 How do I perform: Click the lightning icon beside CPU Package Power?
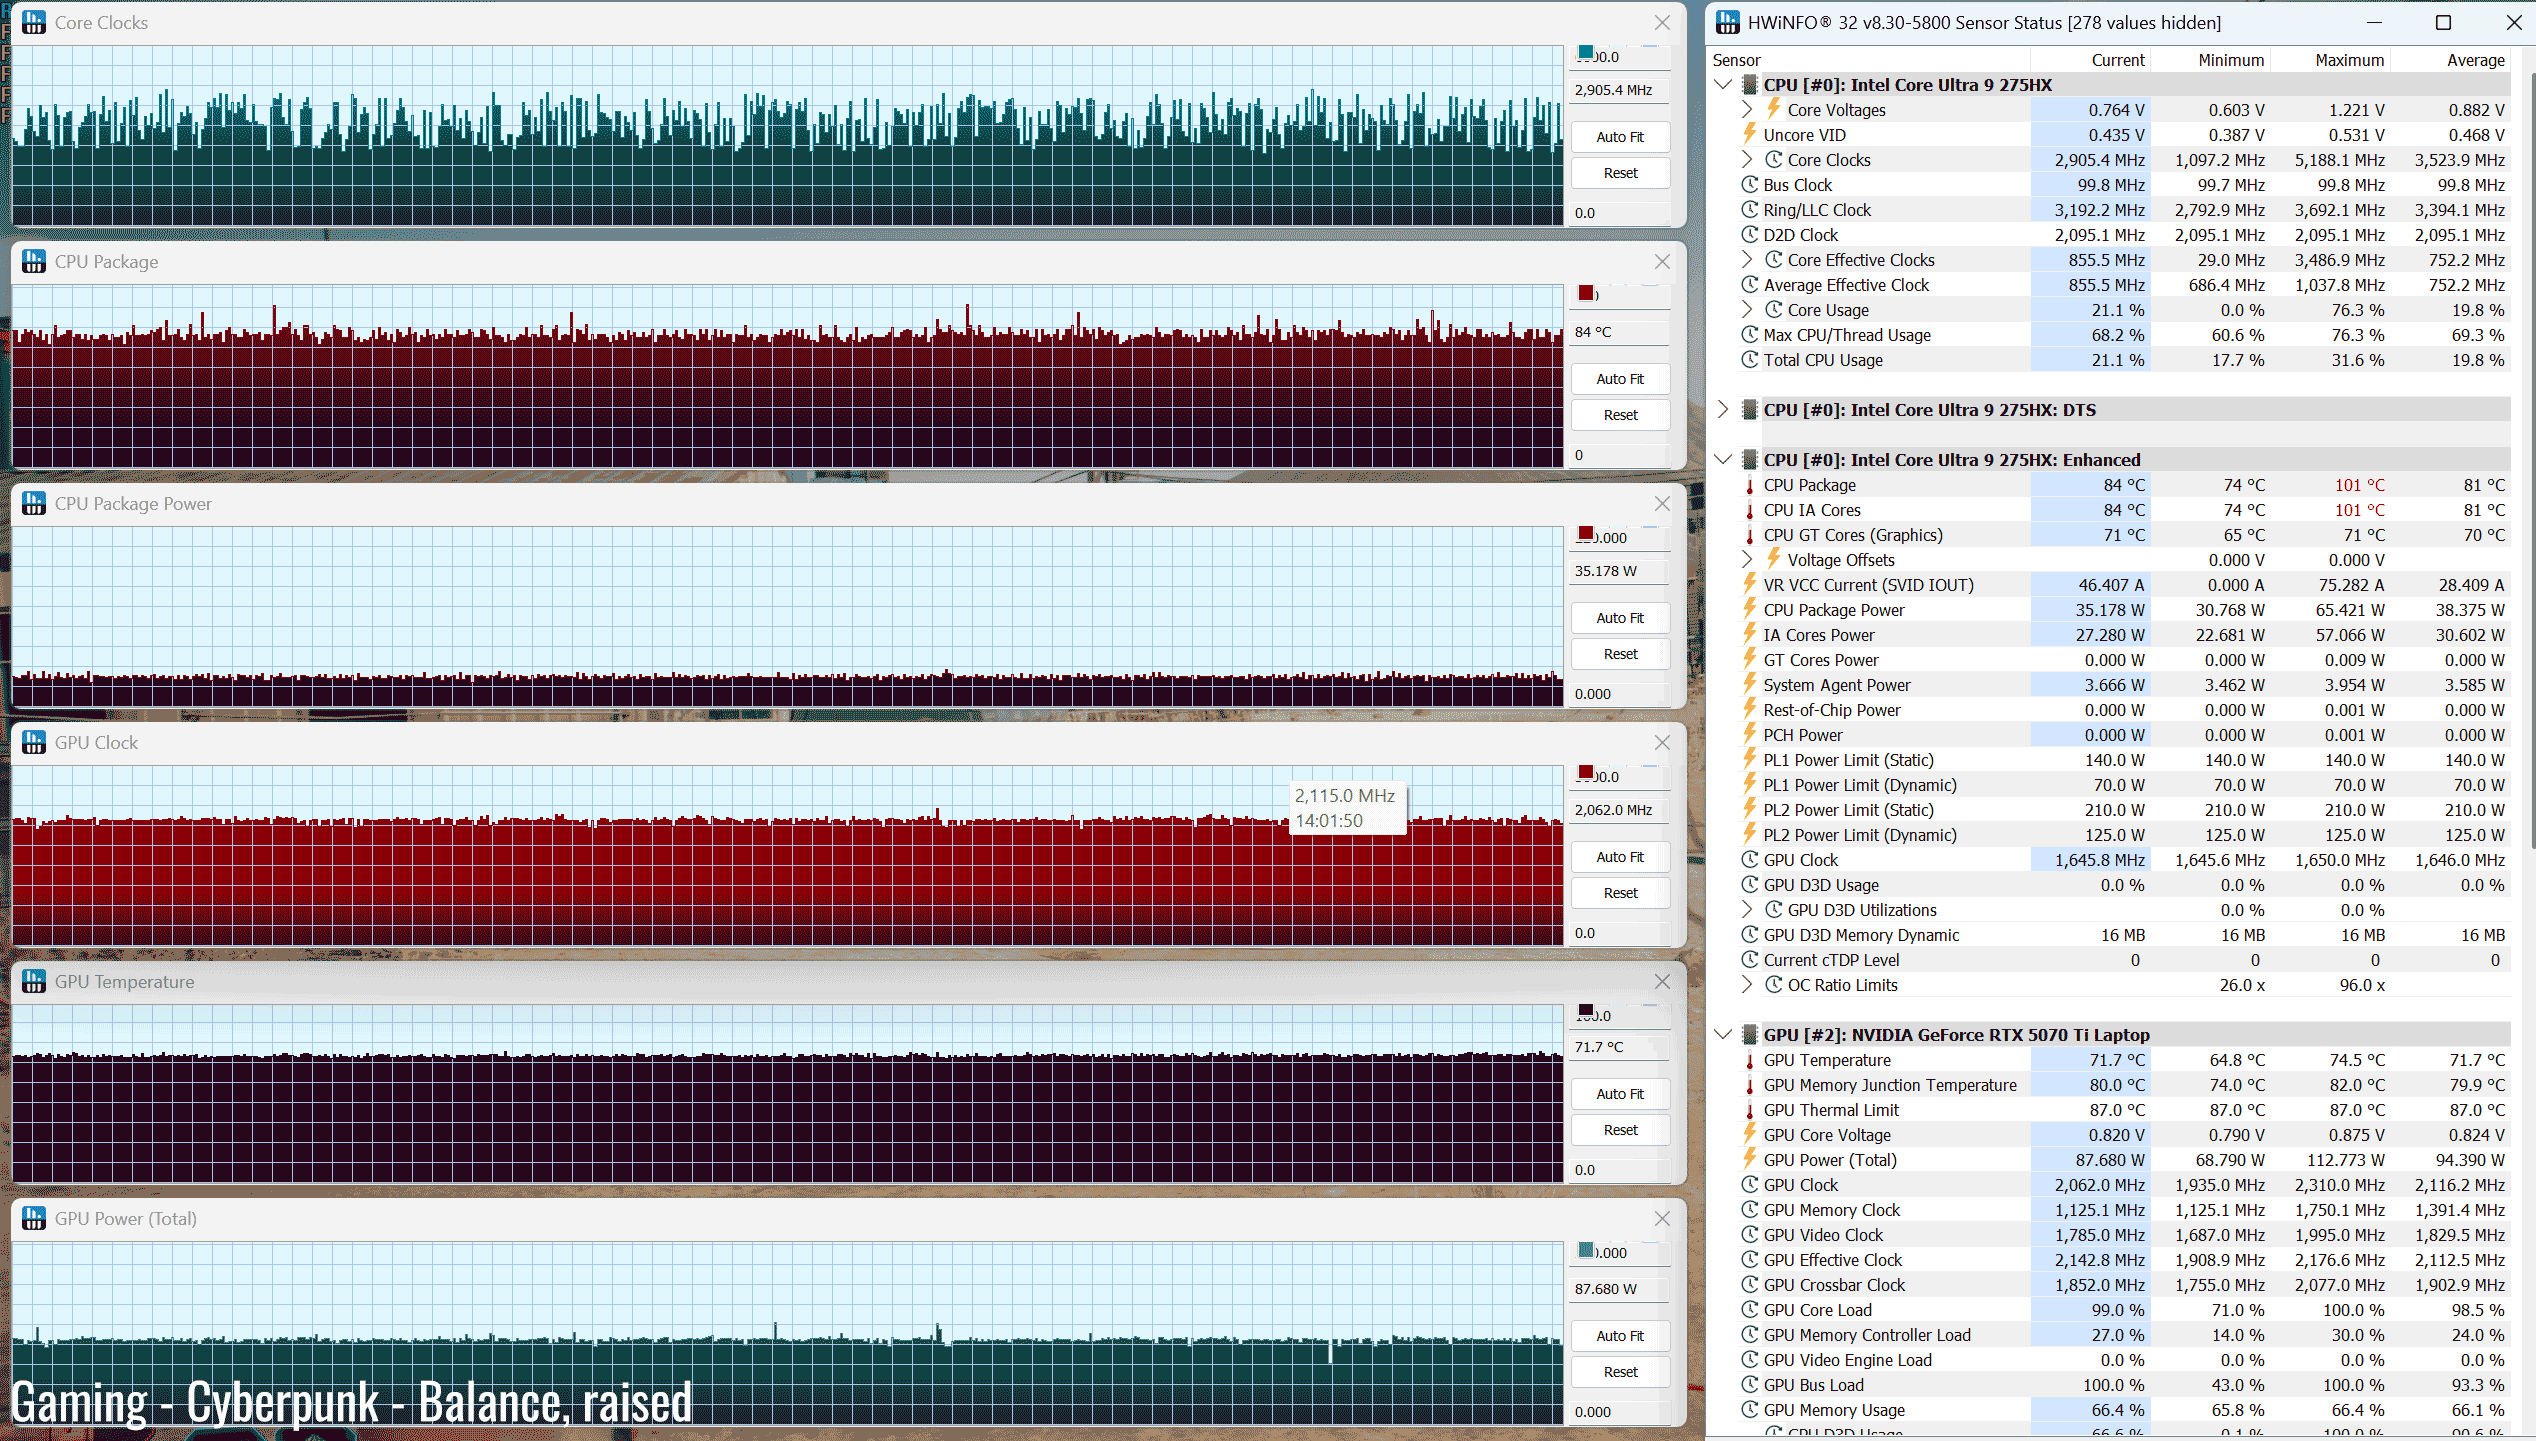1750,609
